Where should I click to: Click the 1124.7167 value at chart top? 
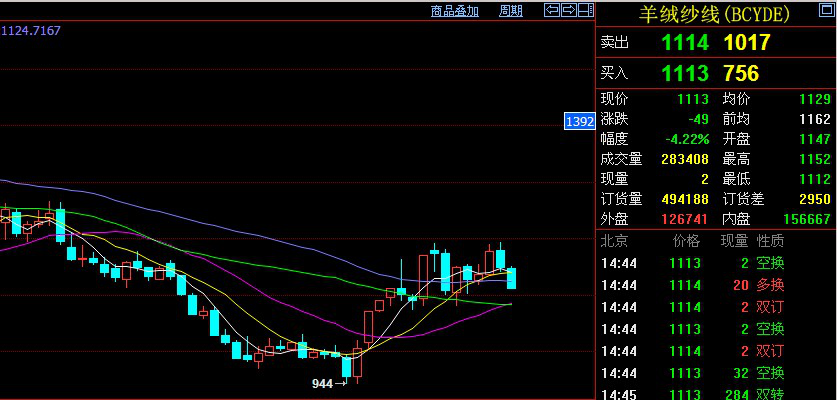[31, 30]
